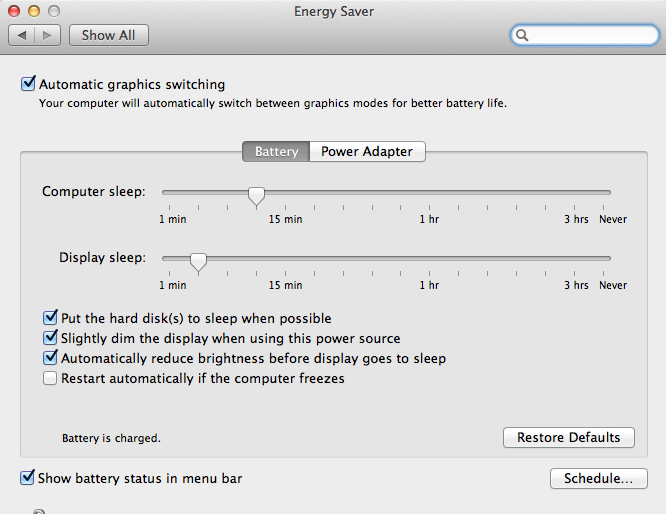
Task: Click the search magnifier icon
Action: tap(523, 36)
